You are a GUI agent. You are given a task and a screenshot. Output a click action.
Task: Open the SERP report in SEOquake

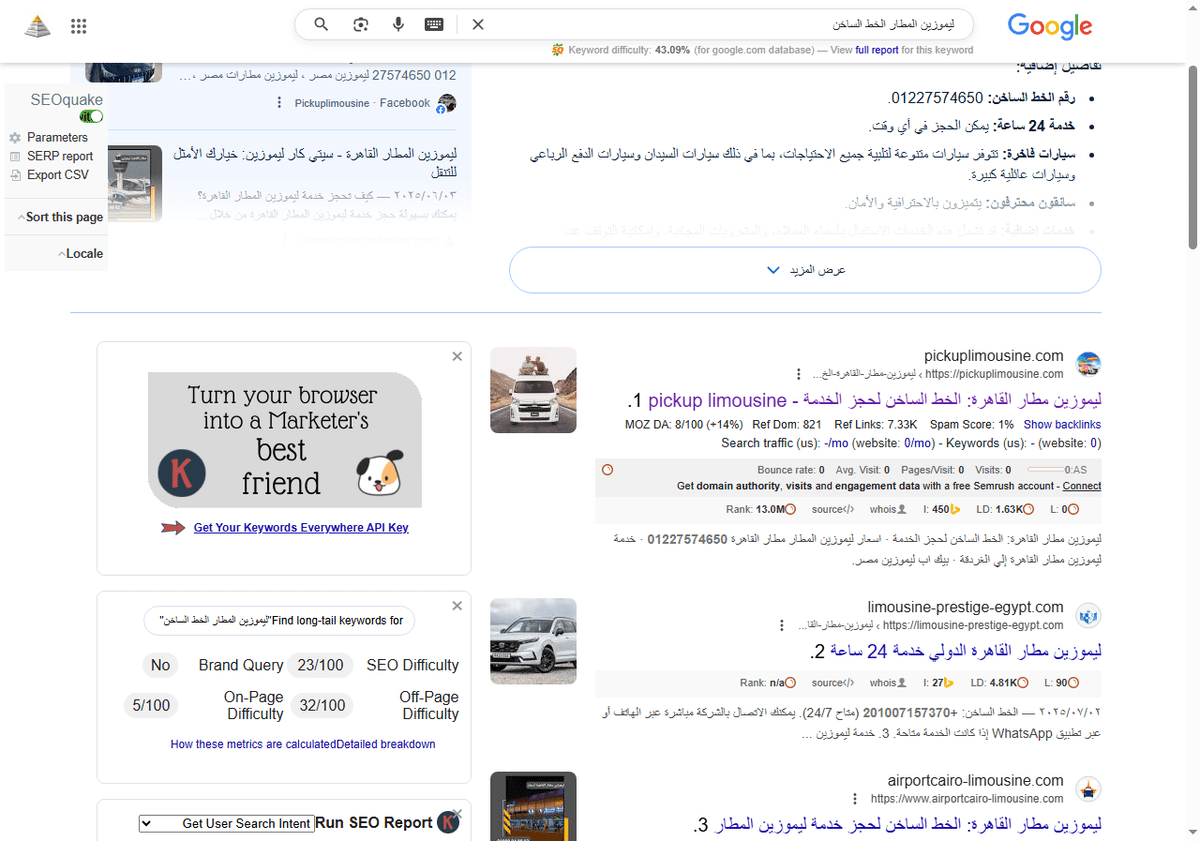click(59, 155)
